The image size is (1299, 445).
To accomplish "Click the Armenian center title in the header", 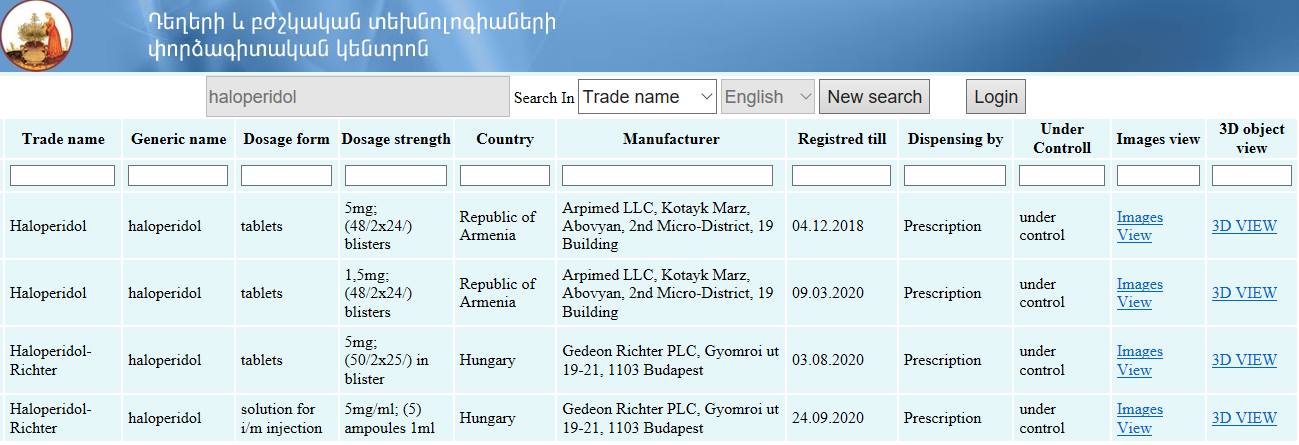I will (x=351, y=35).
